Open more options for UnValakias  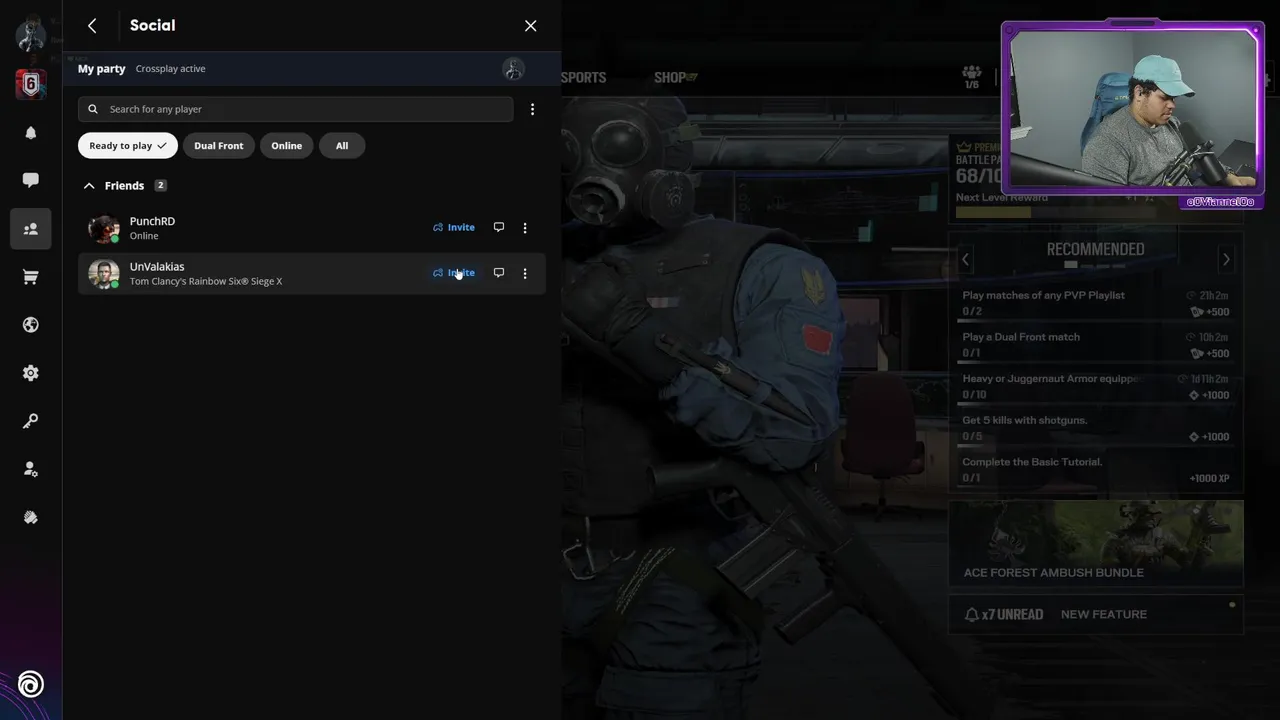[x=525, y=273]
